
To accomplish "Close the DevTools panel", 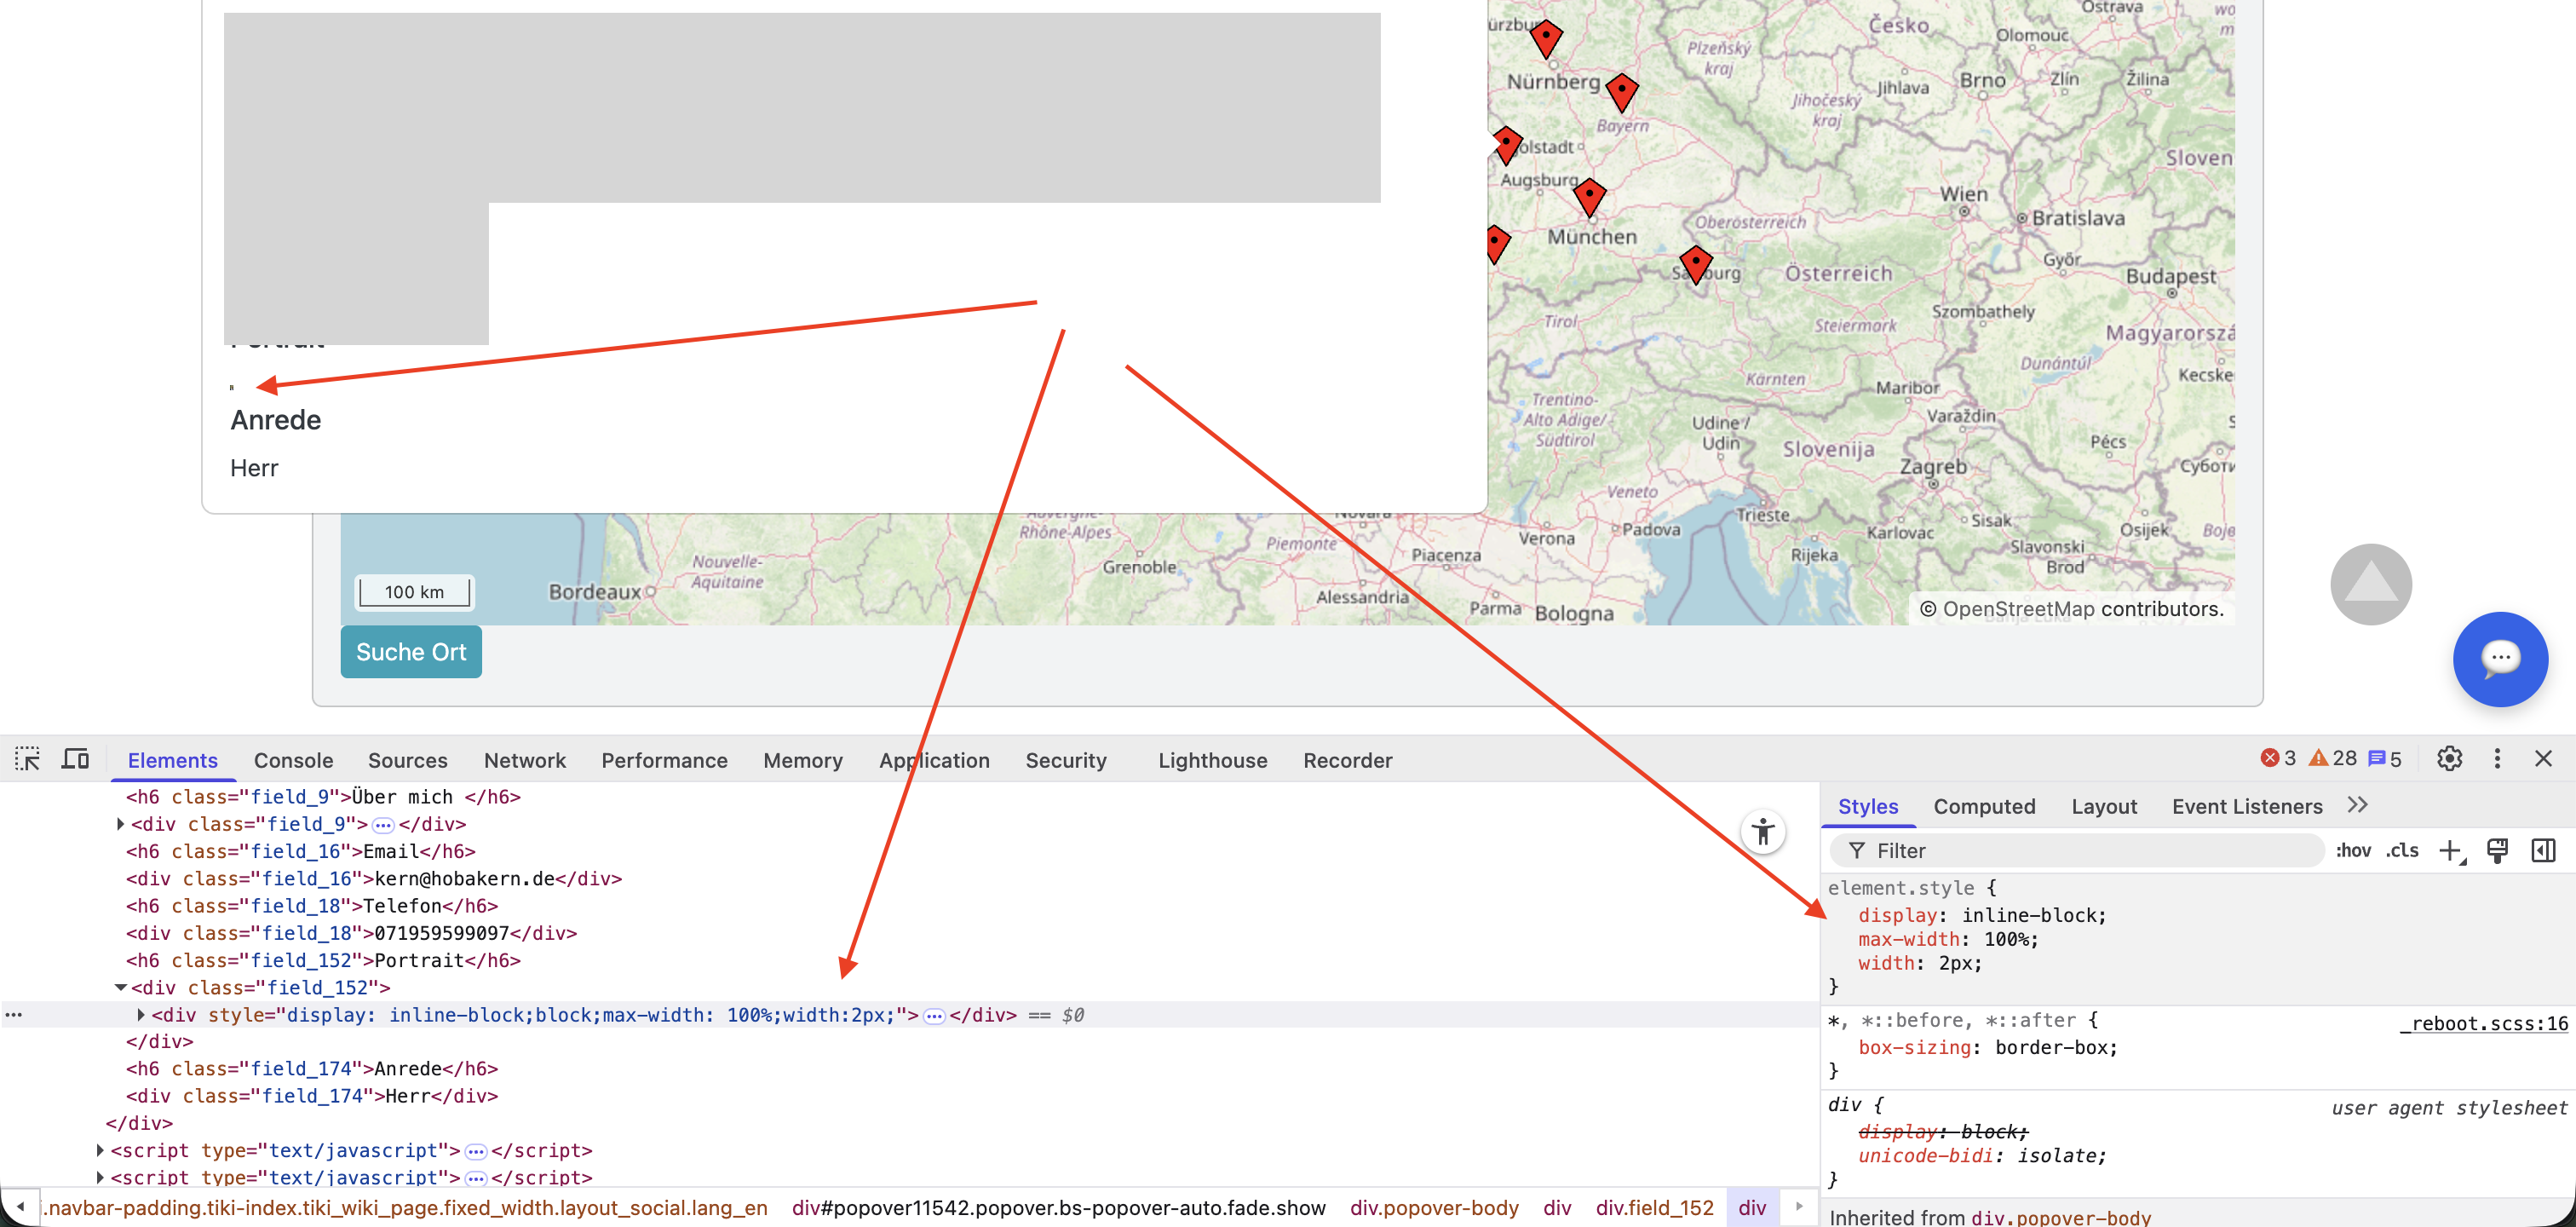I will (x=2543, y=759).
